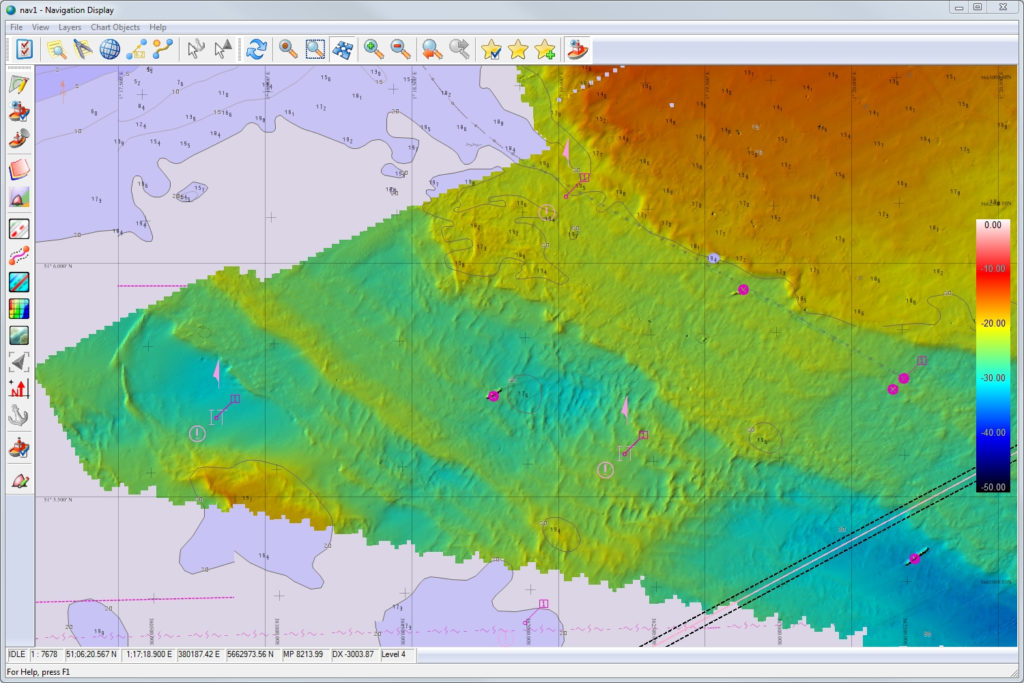Activate the Zoom In magnifier tool
The image size is (1024, 683).
pos(375,48)
